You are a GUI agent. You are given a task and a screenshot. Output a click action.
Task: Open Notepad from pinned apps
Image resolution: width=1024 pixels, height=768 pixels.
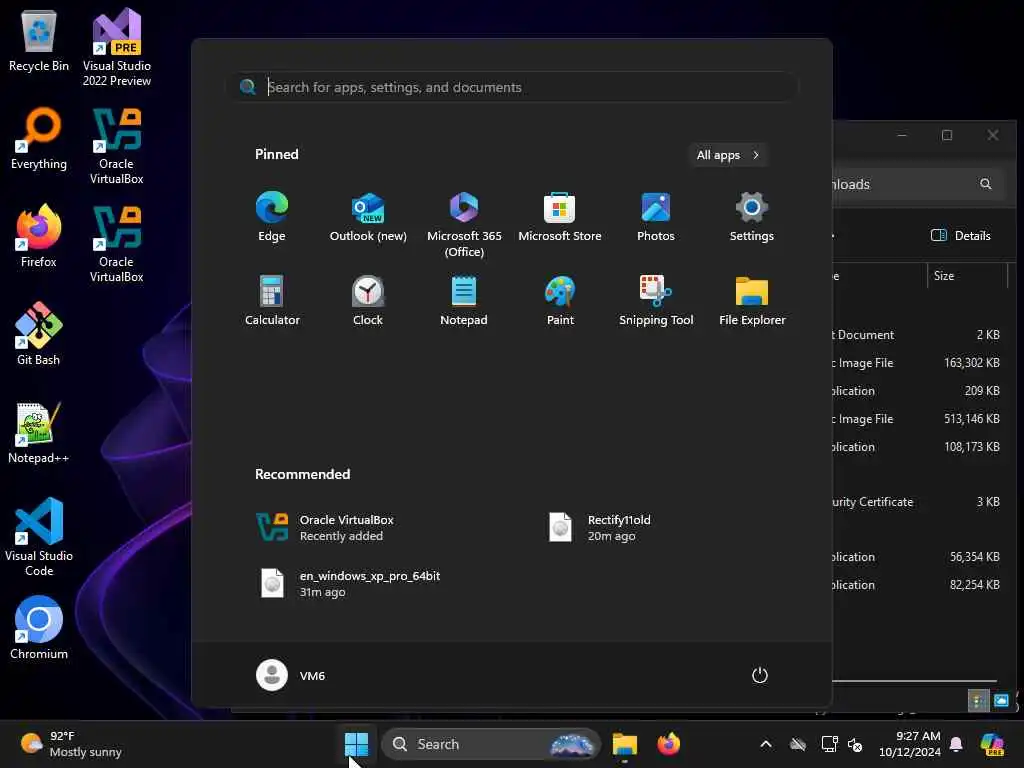point(464,300)
